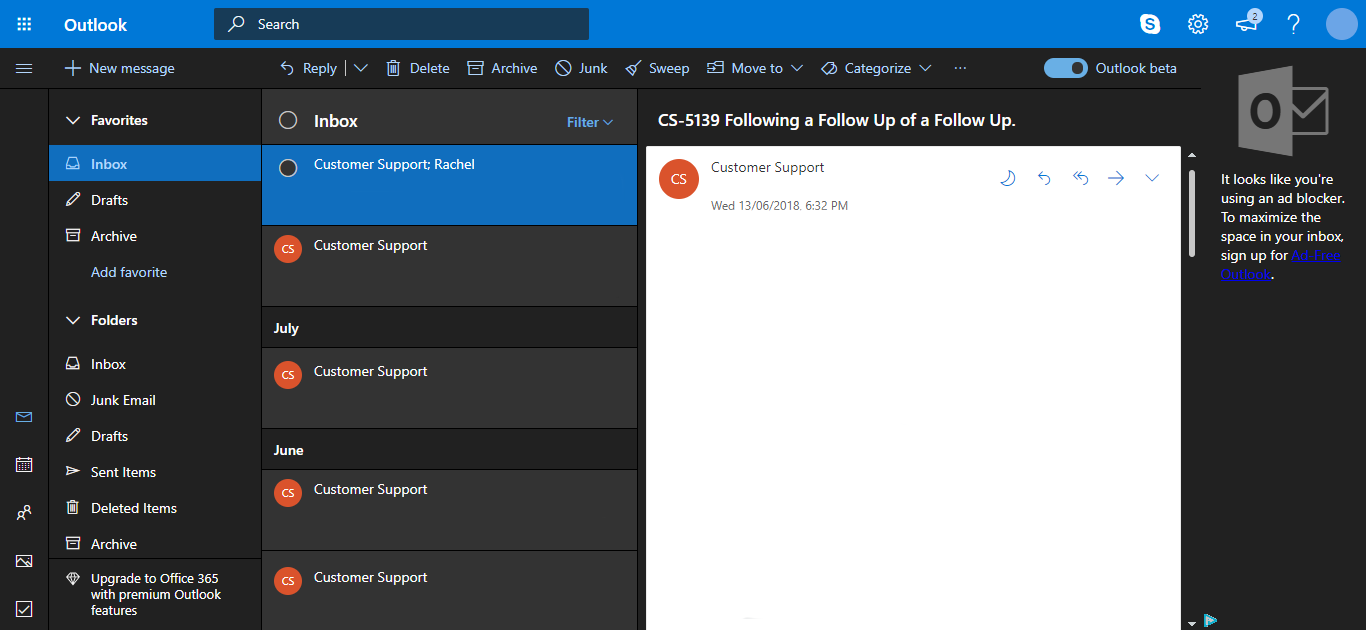Image resolution: width=1366 pixels, height=630 pixels.
Task: Open Inbox under Folders
Action: click(155, 364)
